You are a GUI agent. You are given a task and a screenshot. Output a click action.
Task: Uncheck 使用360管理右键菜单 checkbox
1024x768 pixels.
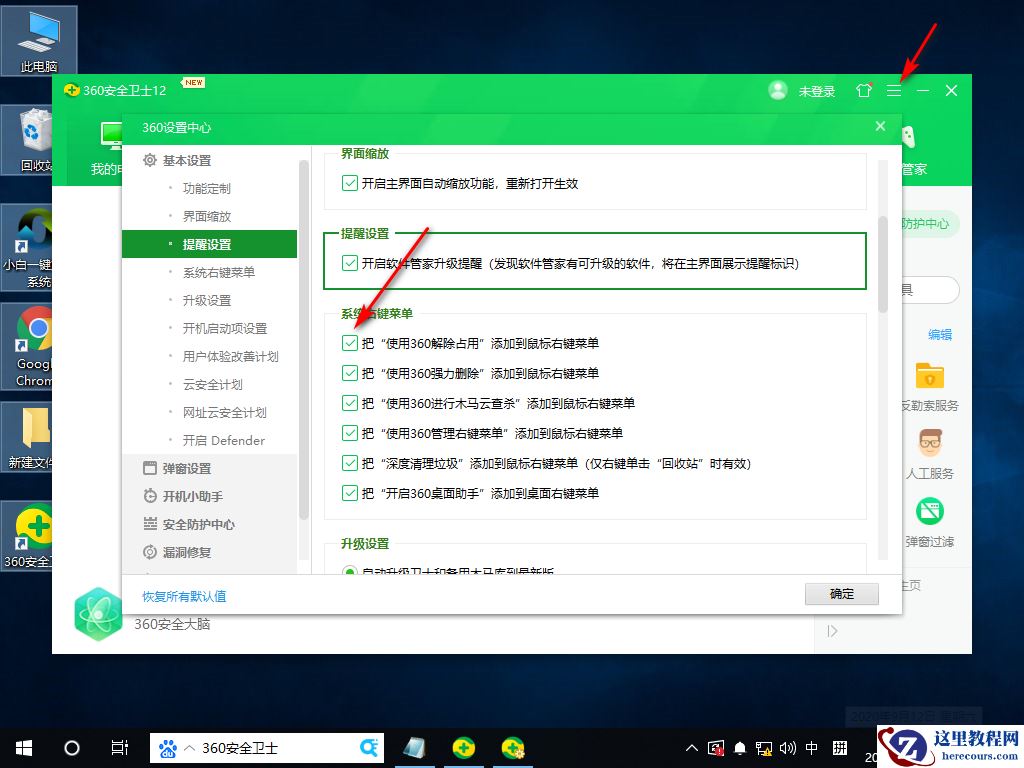pyautogui.click(x=349, y=433)
